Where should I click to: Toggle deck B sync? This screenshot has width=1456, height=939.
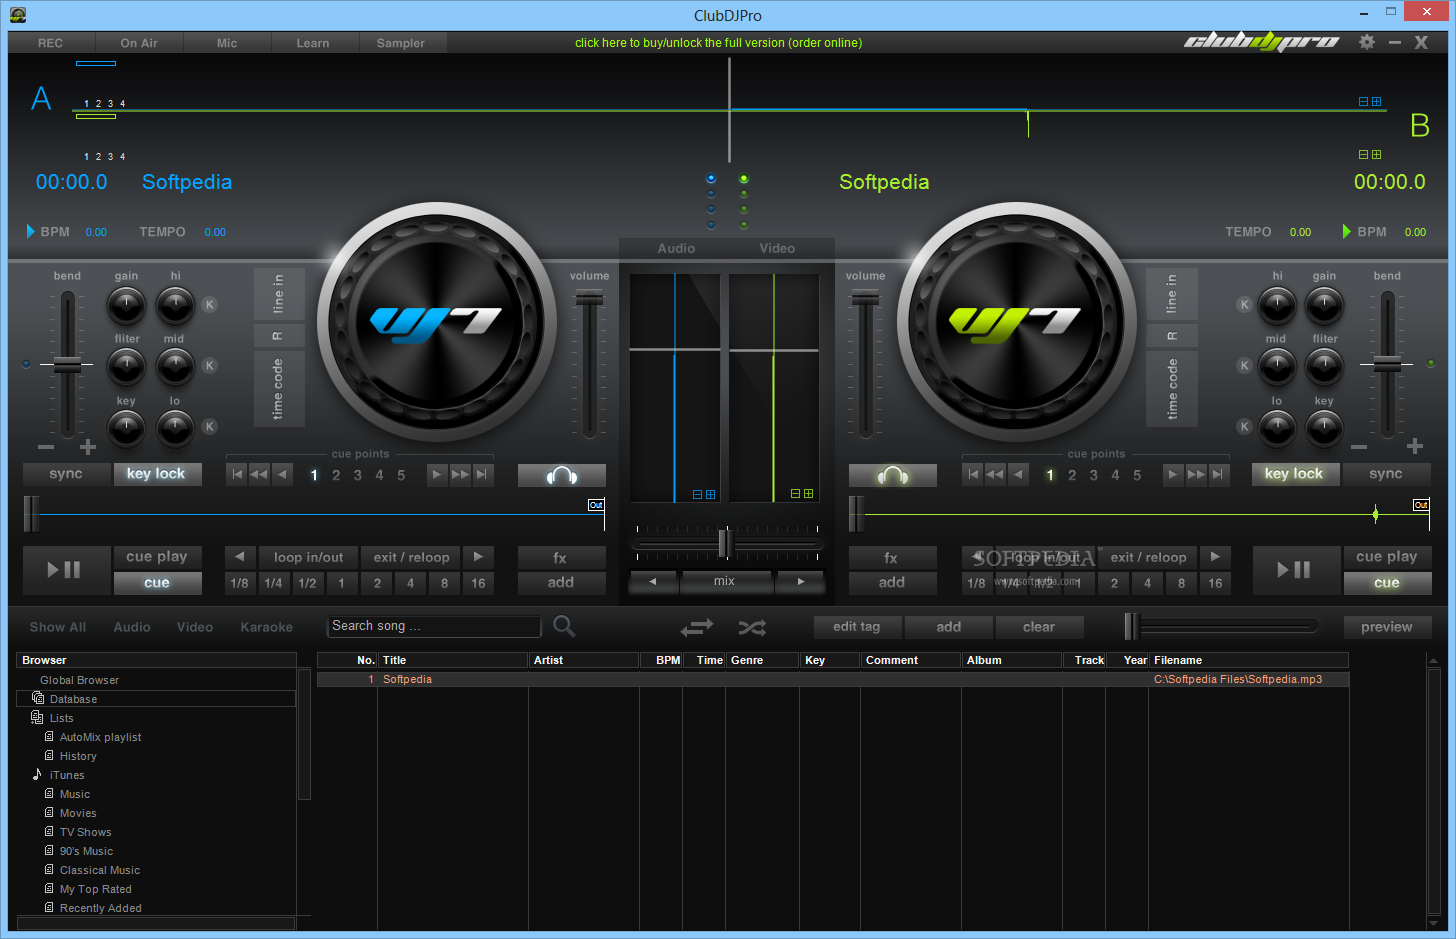(x=1386, y=474)
